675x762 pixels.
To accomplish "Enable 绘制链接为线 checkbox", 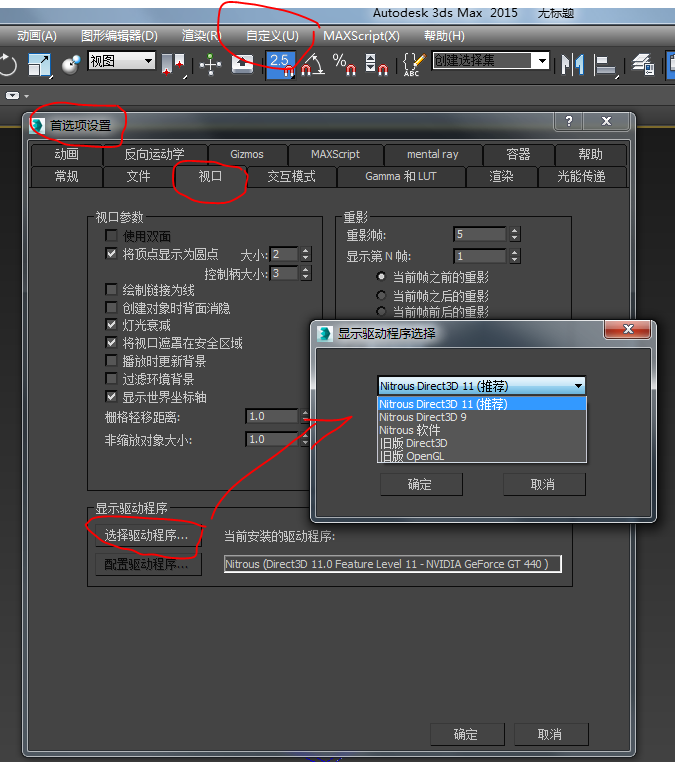I will [x=111, y=290].
